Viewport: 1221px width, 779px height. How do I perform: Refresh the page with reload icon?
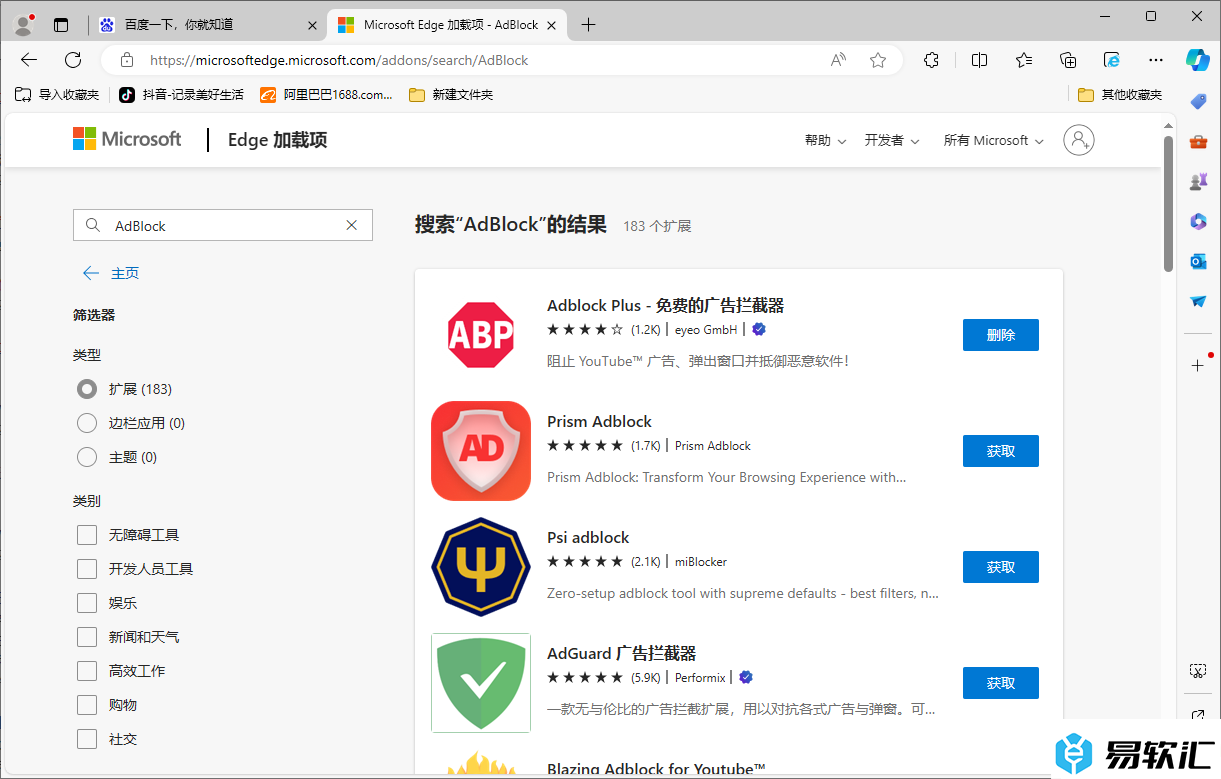pyautogui.click(x=73, y=60)
